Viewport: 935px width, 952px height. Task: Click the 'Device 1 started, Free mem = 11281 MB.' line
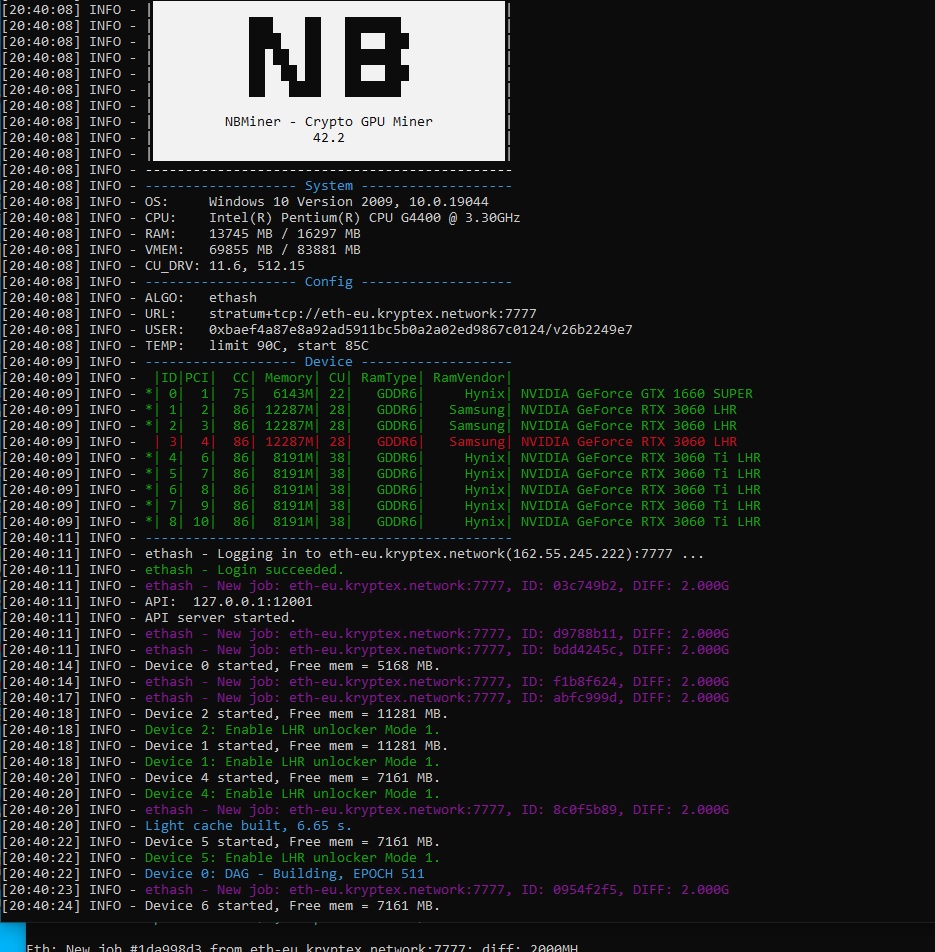(x=296, y=746)
